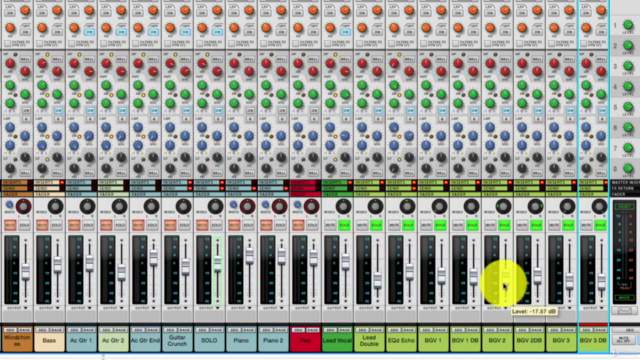640x360 pixels.
Task: Check Filters to Dyn S/C on Ac Gtr 2
Action: point(103,43)
